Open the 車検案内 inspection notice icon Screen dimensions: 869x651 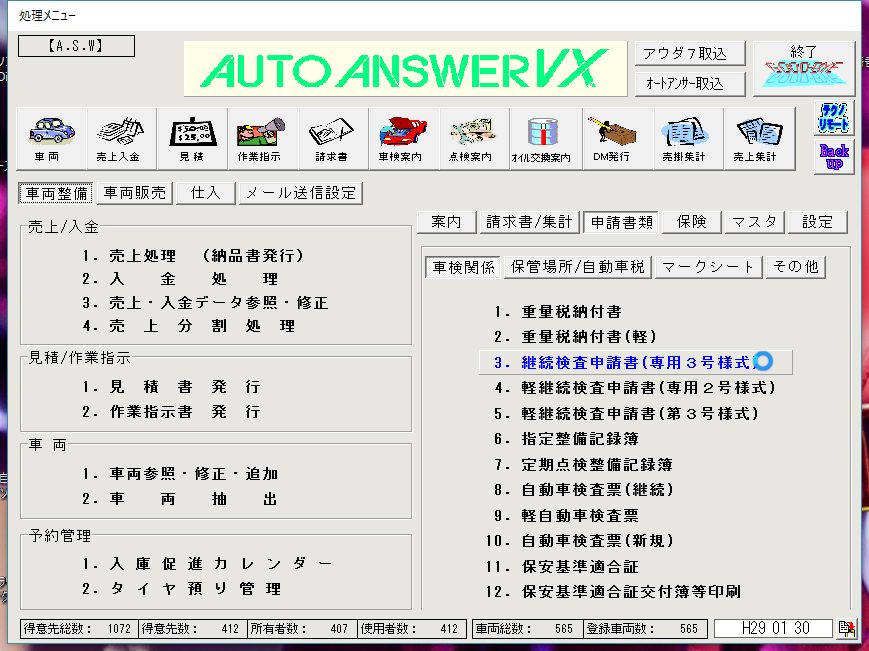pyautogui.click(x=401, y=138)
